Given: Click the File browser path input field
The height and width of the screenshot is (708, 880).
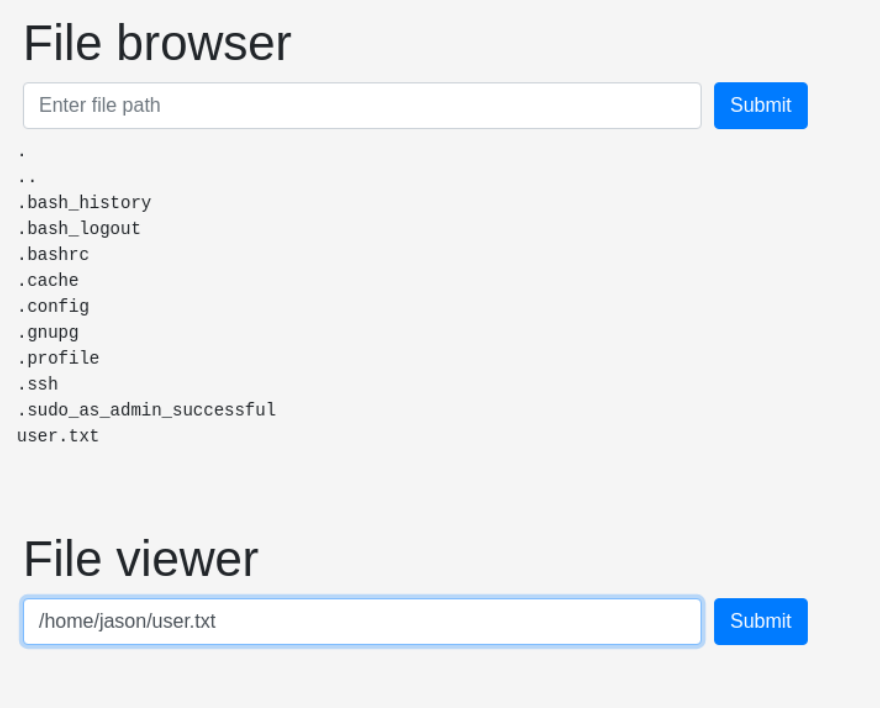Looking at the screenshot, I should (362, 105).
